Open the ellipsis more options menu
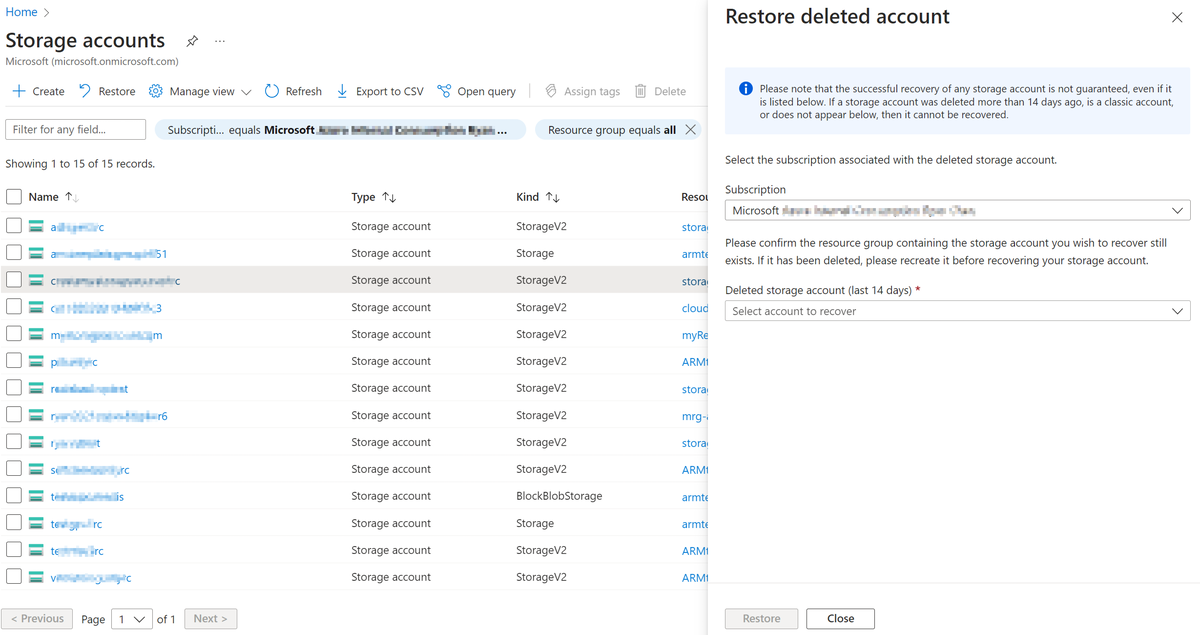This screenshot has height=635, width=1200. click(x=220, y=41)
